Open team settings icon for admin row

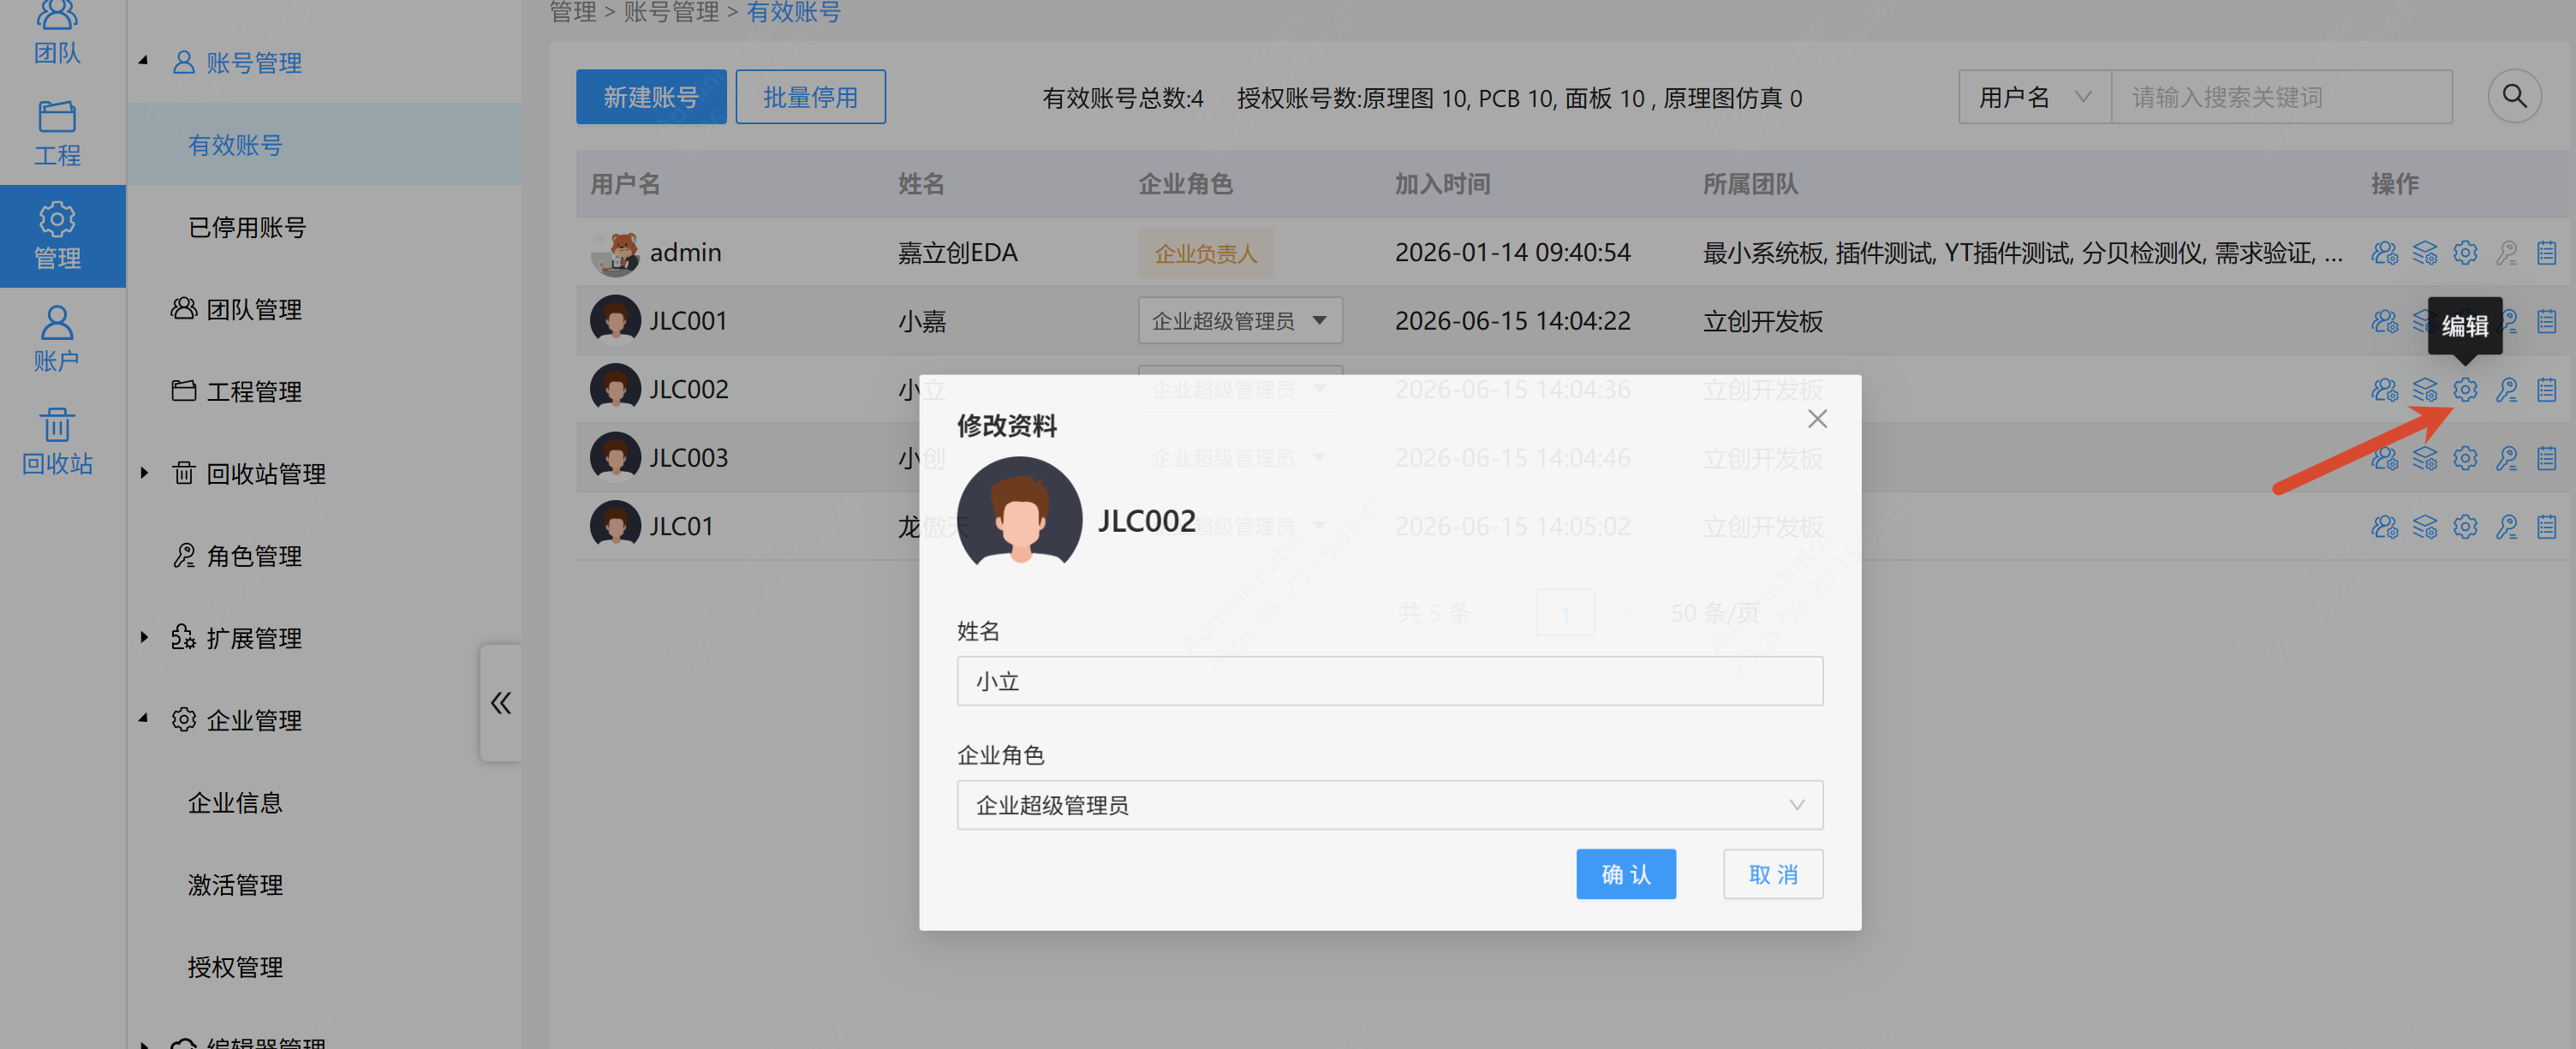click(2384, 253)
